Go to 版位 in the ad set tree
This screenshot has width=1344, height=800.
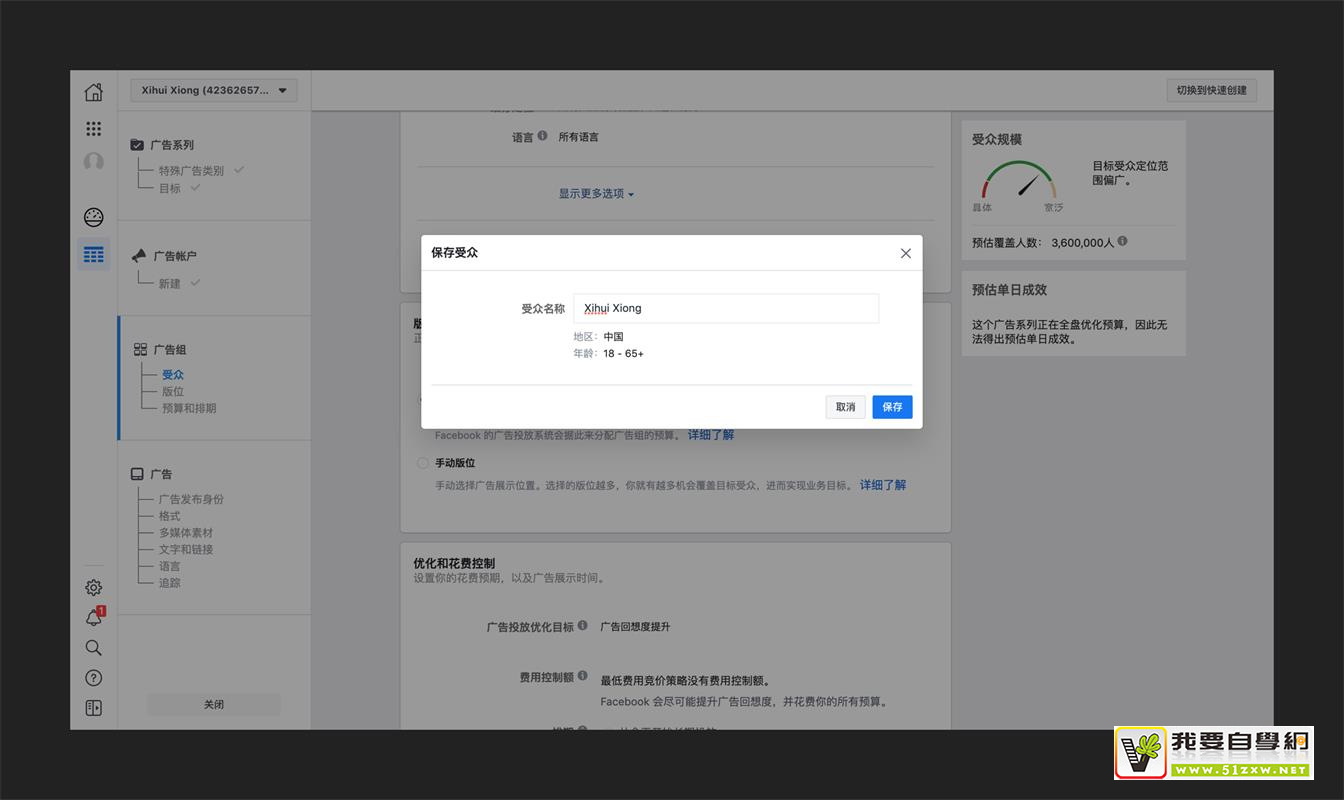click(173, 391)
